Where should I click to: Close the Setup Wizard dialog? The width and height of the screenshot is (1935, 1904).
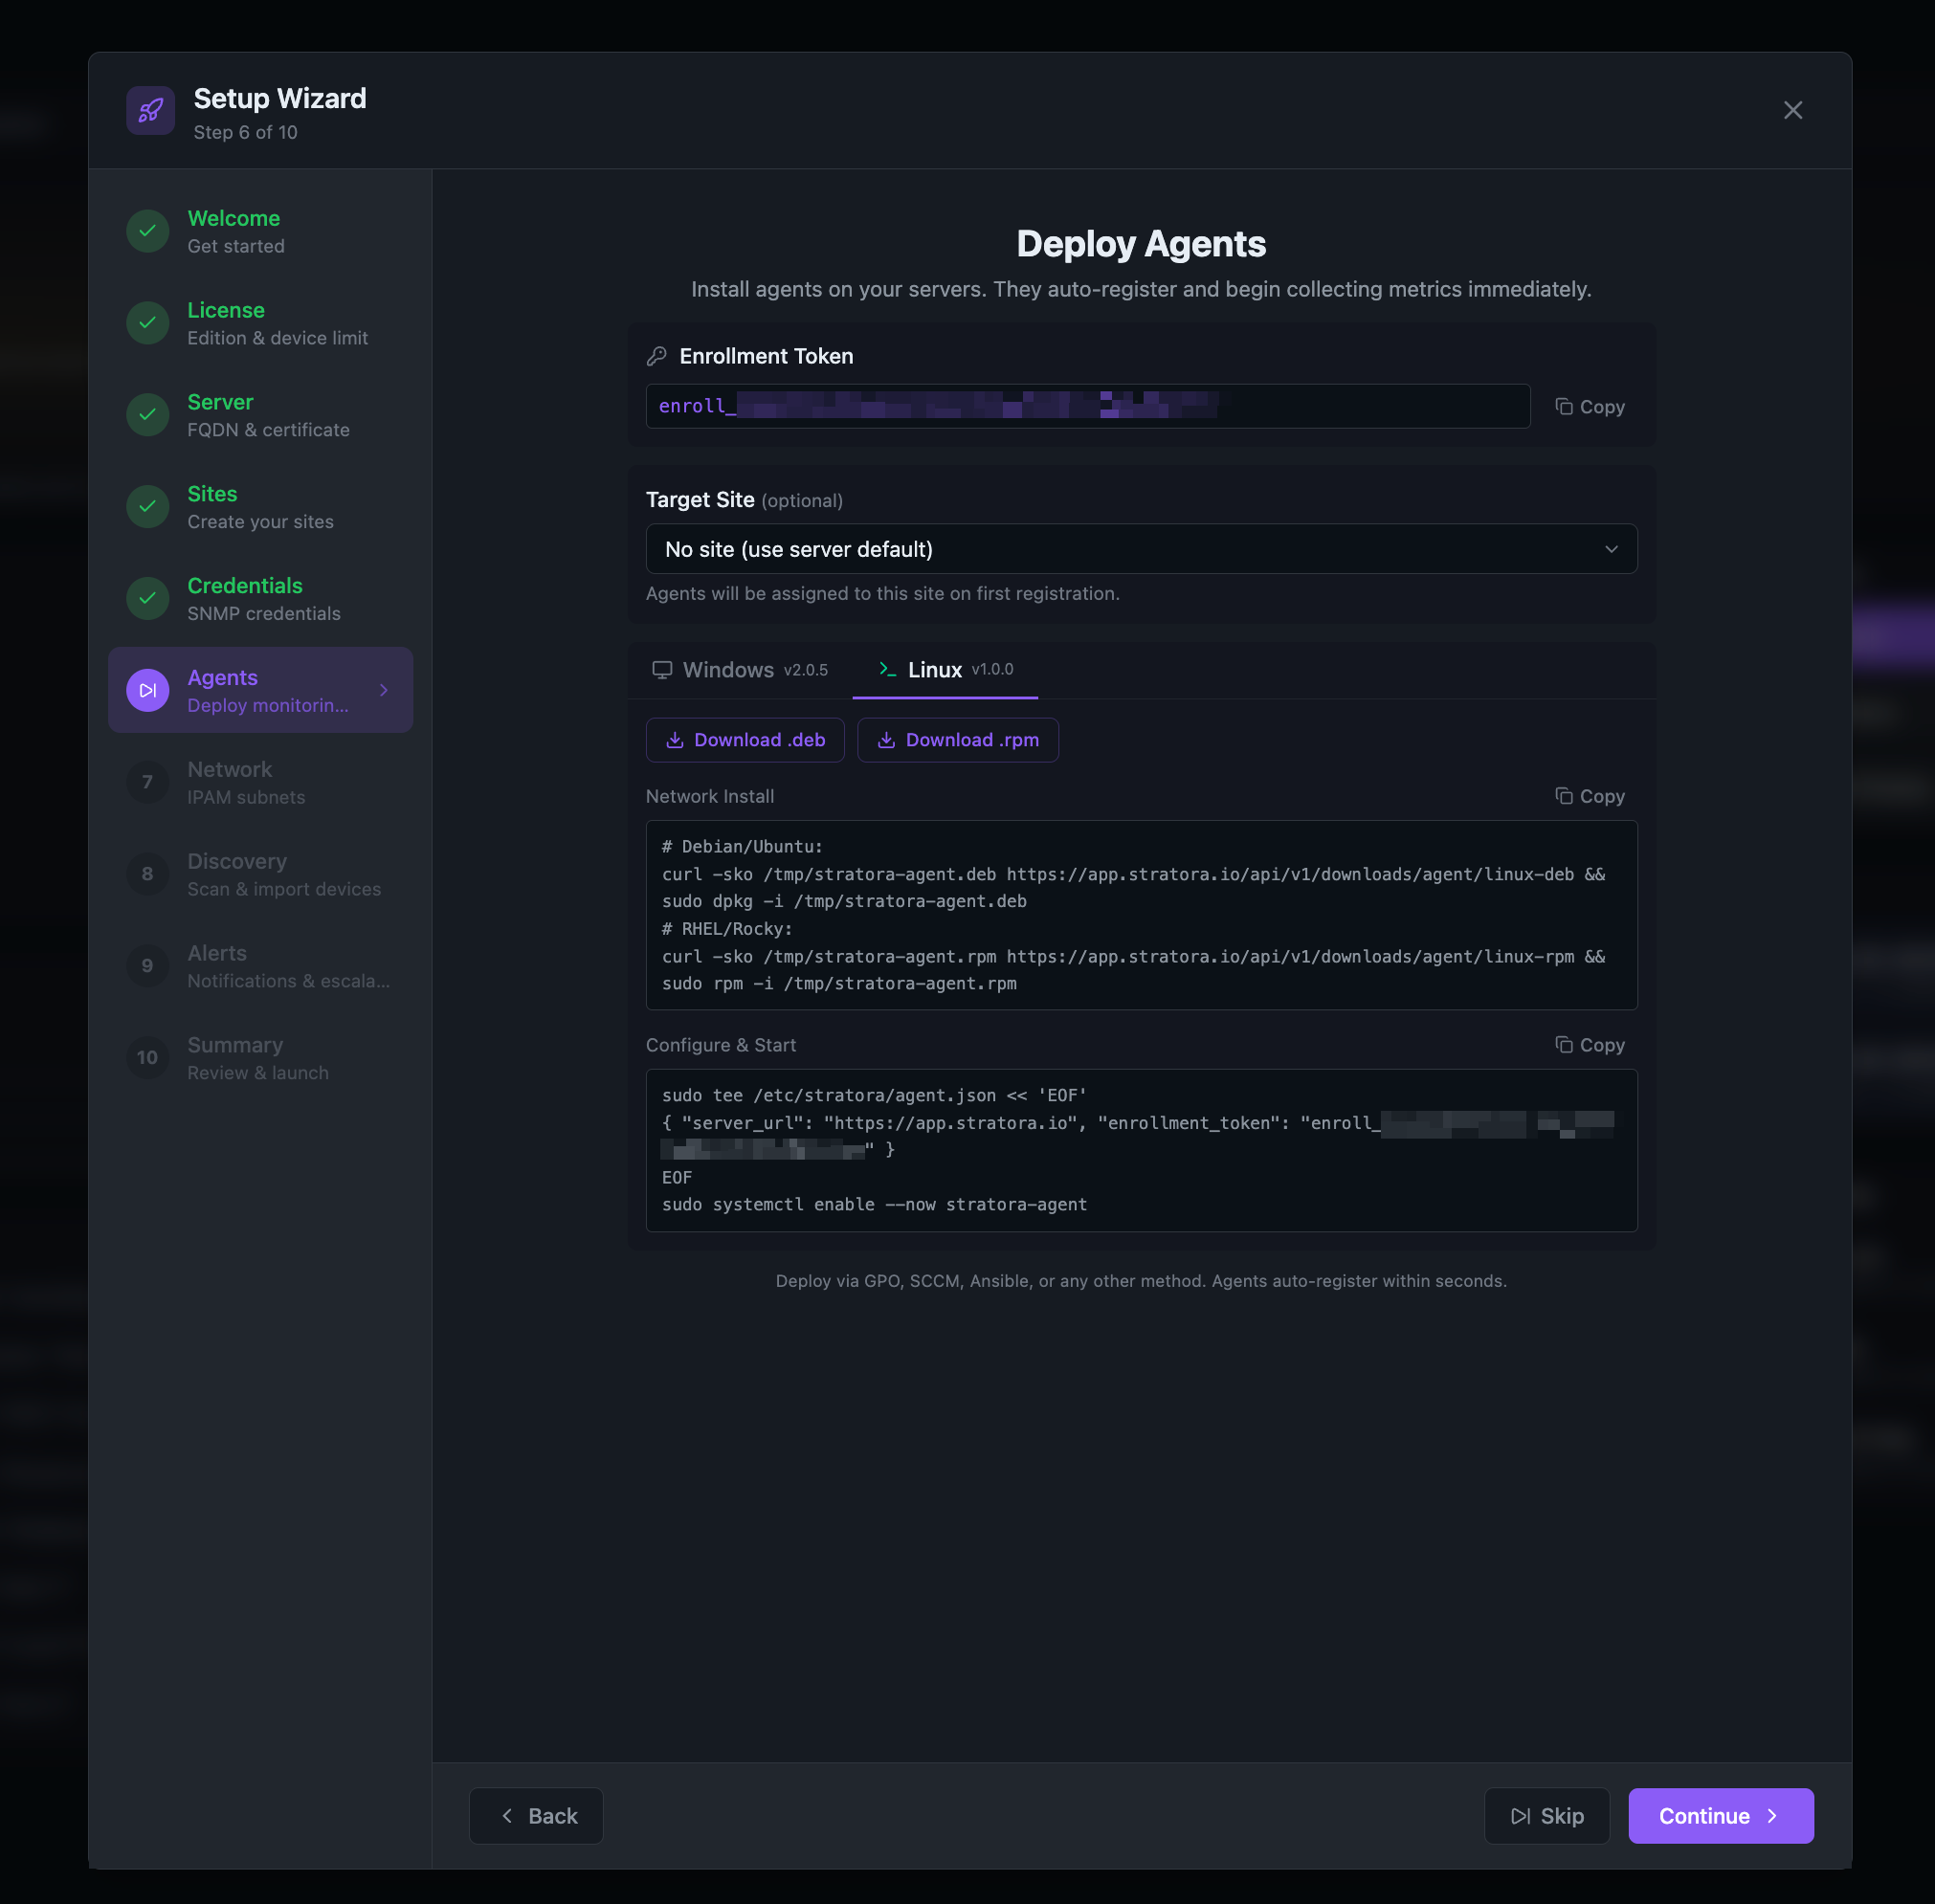tap(1793, 110)
